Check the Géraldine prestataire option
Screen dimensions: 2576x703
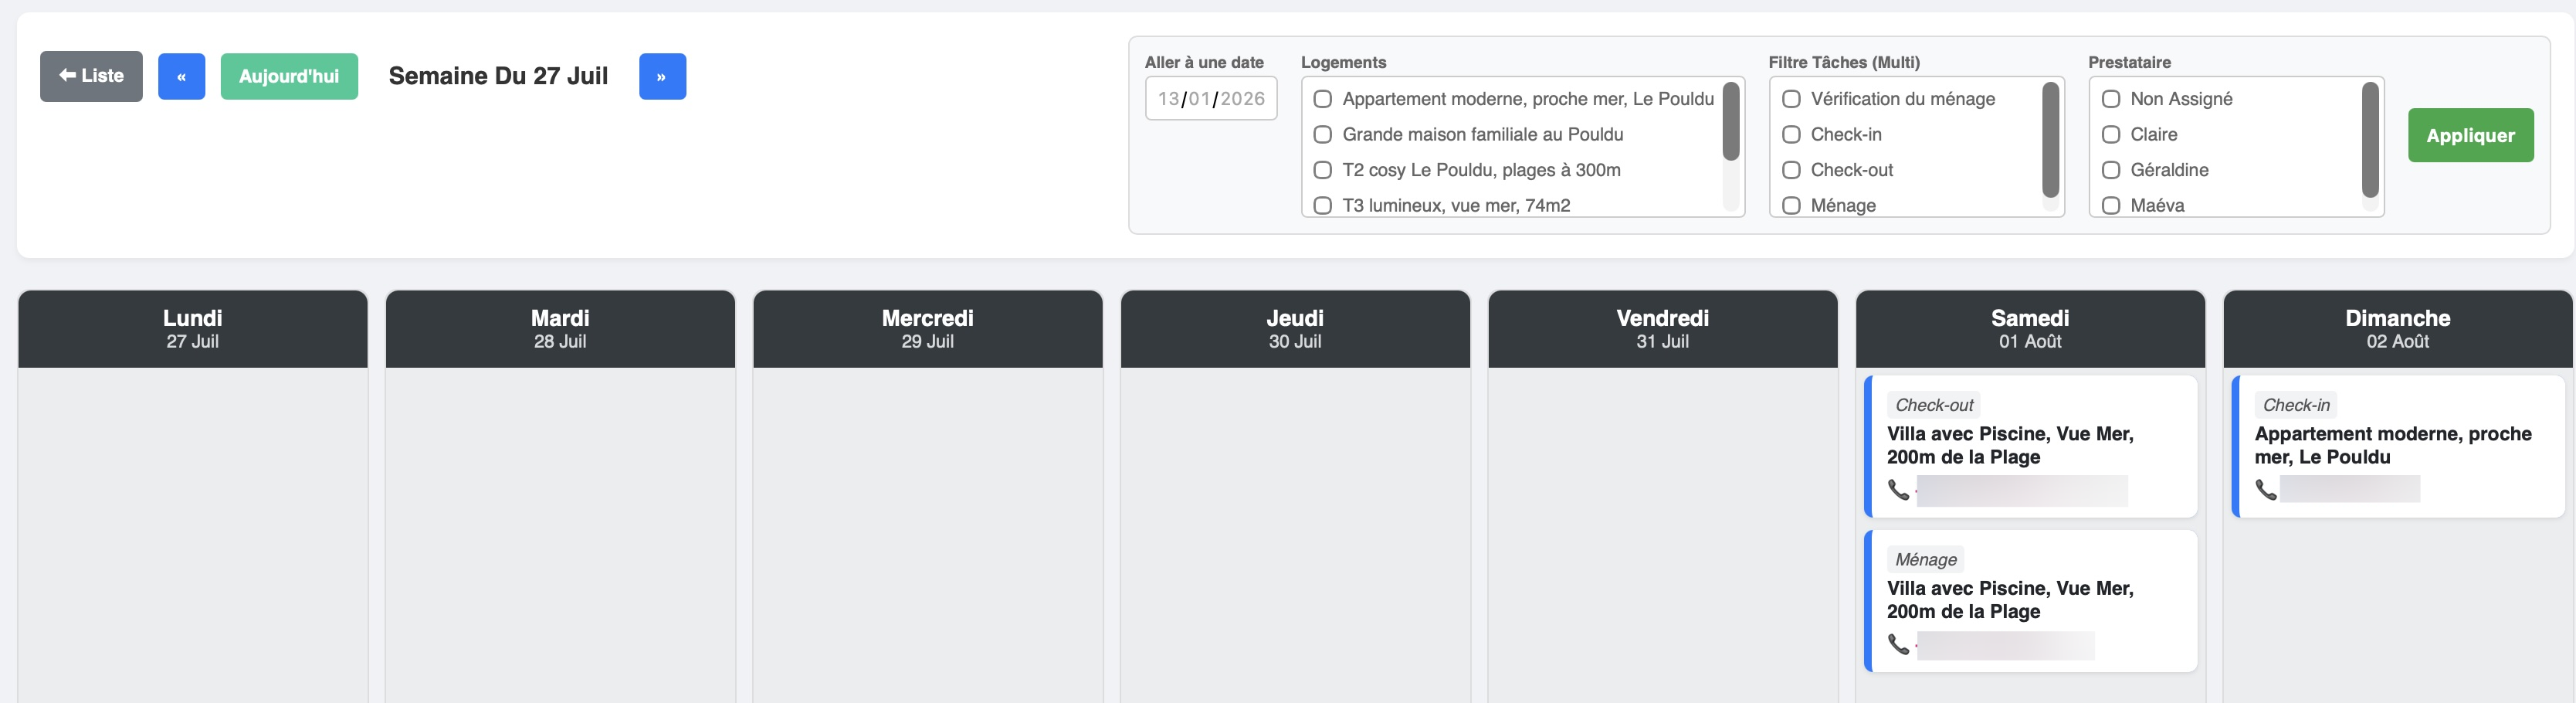point(2111,170)
